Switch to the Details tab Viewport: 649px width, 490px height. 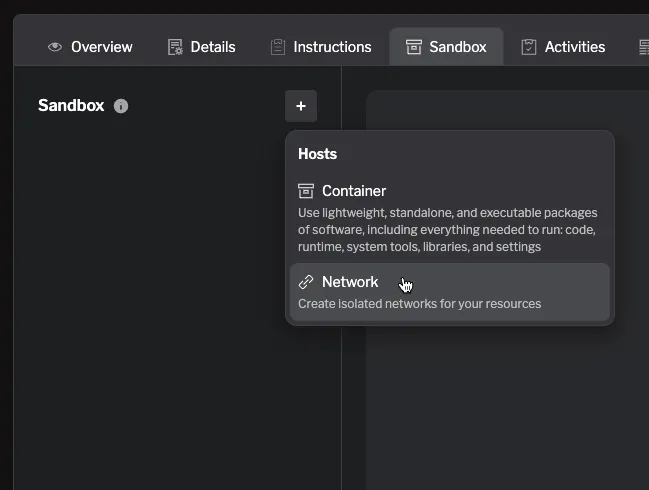pos(202,47)
